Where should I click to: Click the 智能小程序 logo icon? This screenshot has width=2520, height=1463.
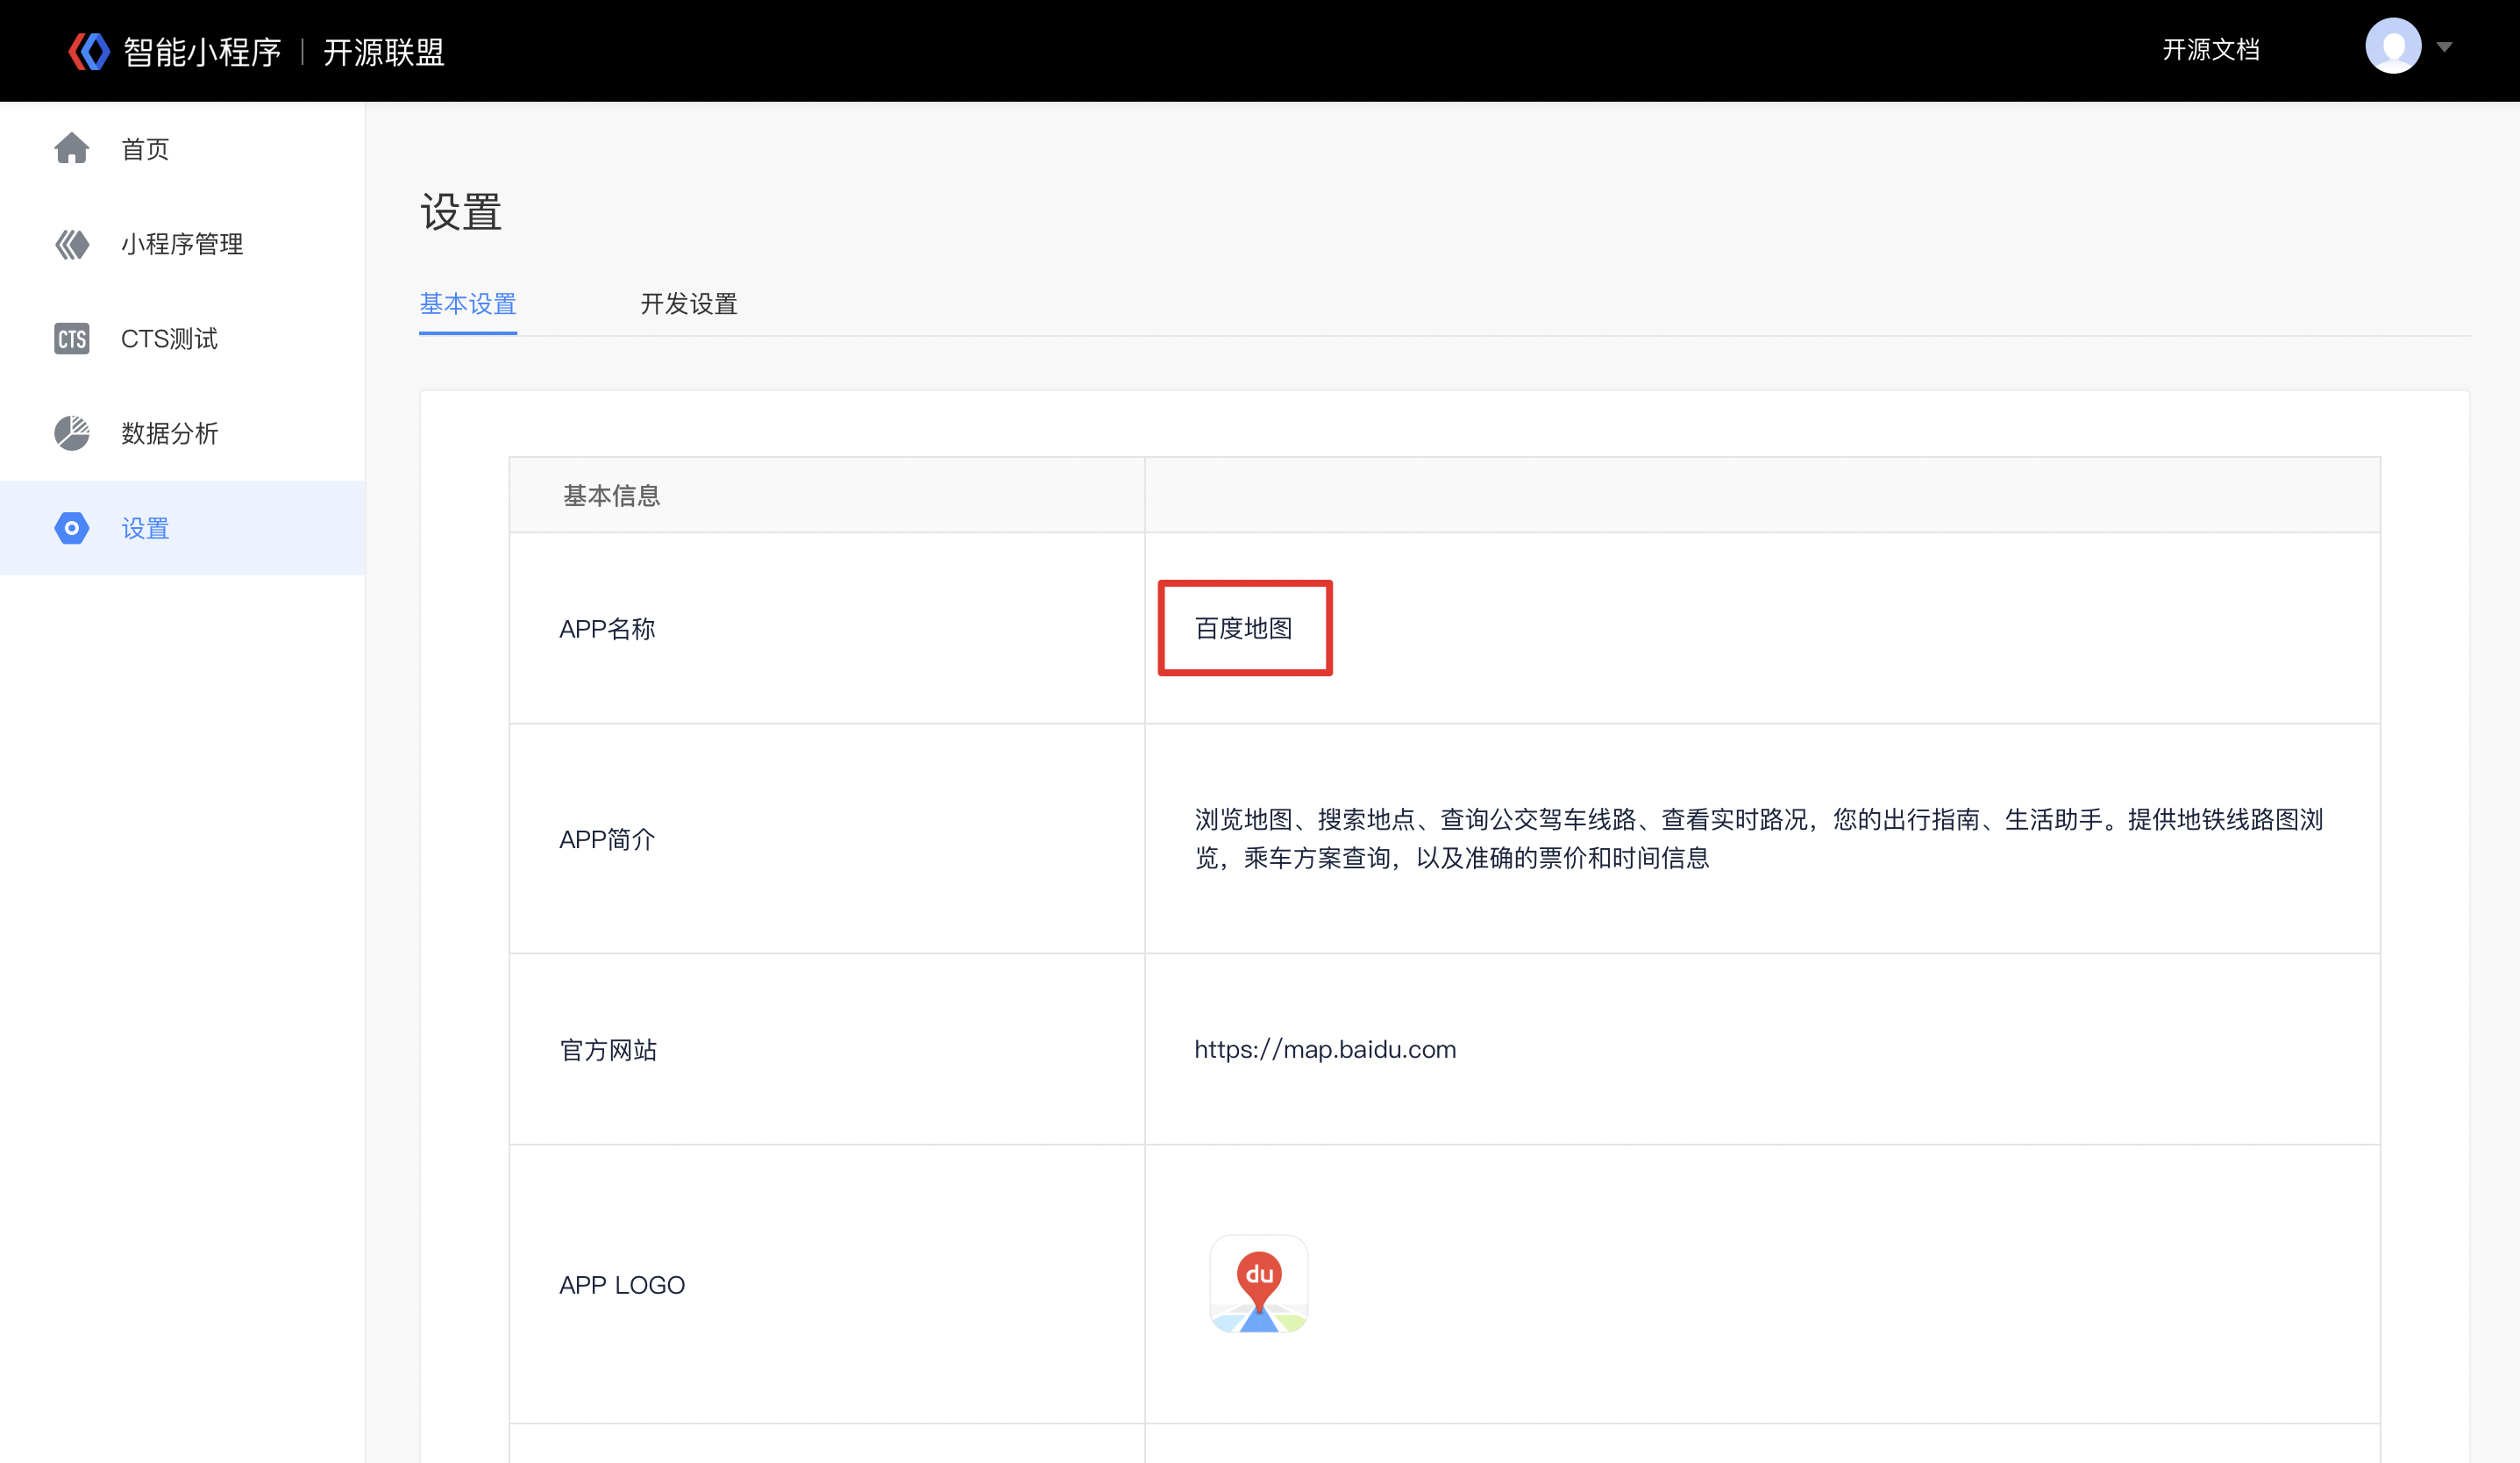click(89, 51)
